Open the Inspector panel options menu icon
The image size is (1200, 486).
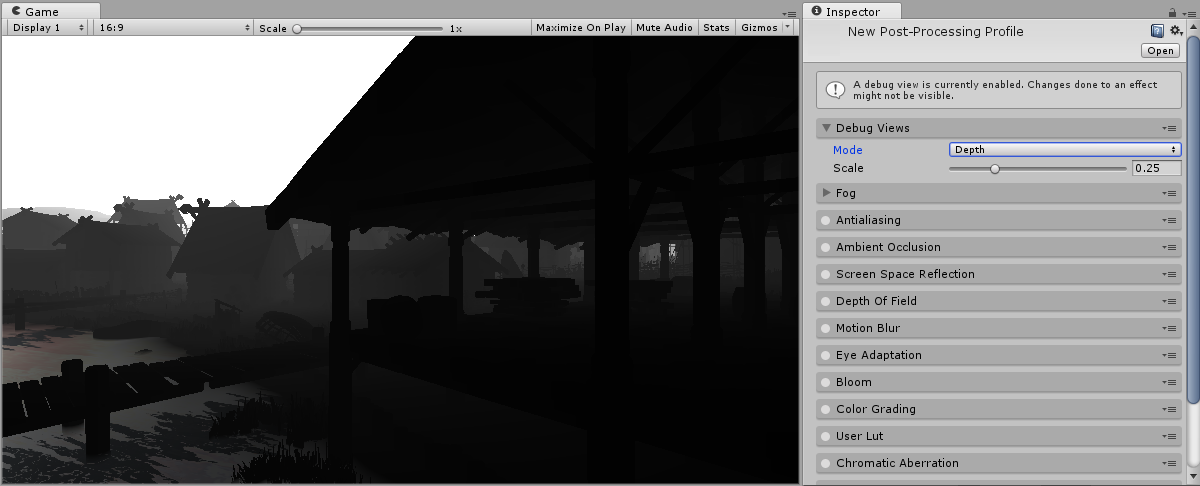click(1189, 12)
